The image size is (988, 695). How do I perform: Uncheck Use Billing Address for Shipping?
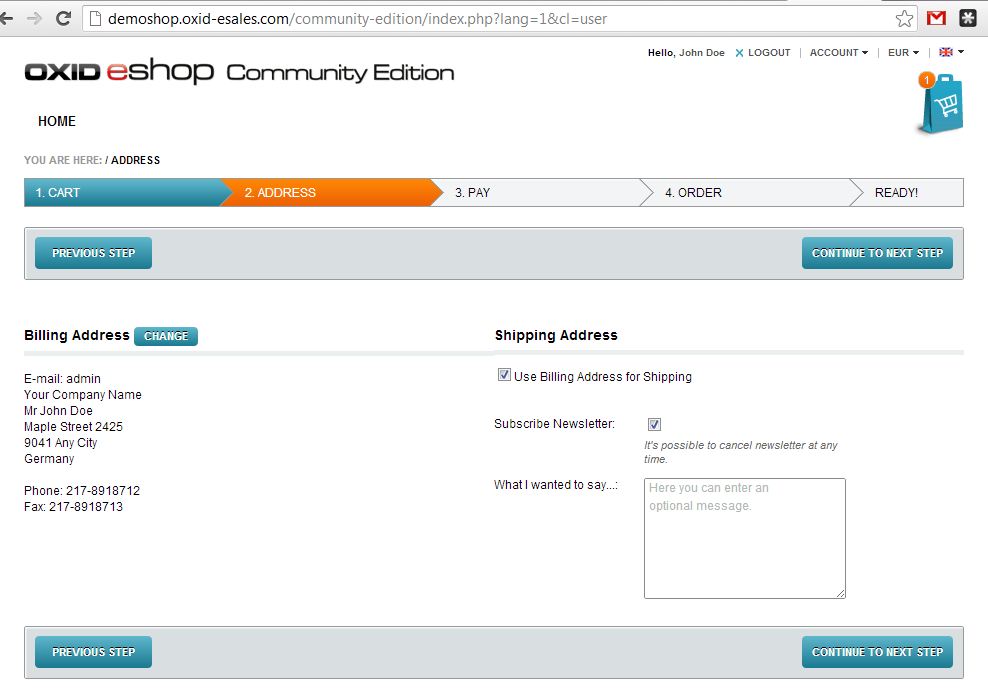click(504, 376)
